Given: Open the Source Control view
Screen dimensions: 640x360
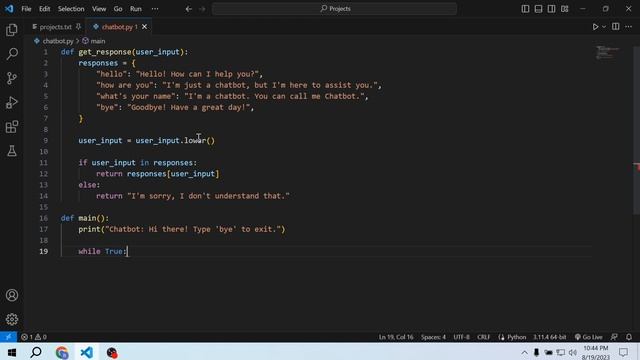Looking at the screenshot, I should [12, 78].
